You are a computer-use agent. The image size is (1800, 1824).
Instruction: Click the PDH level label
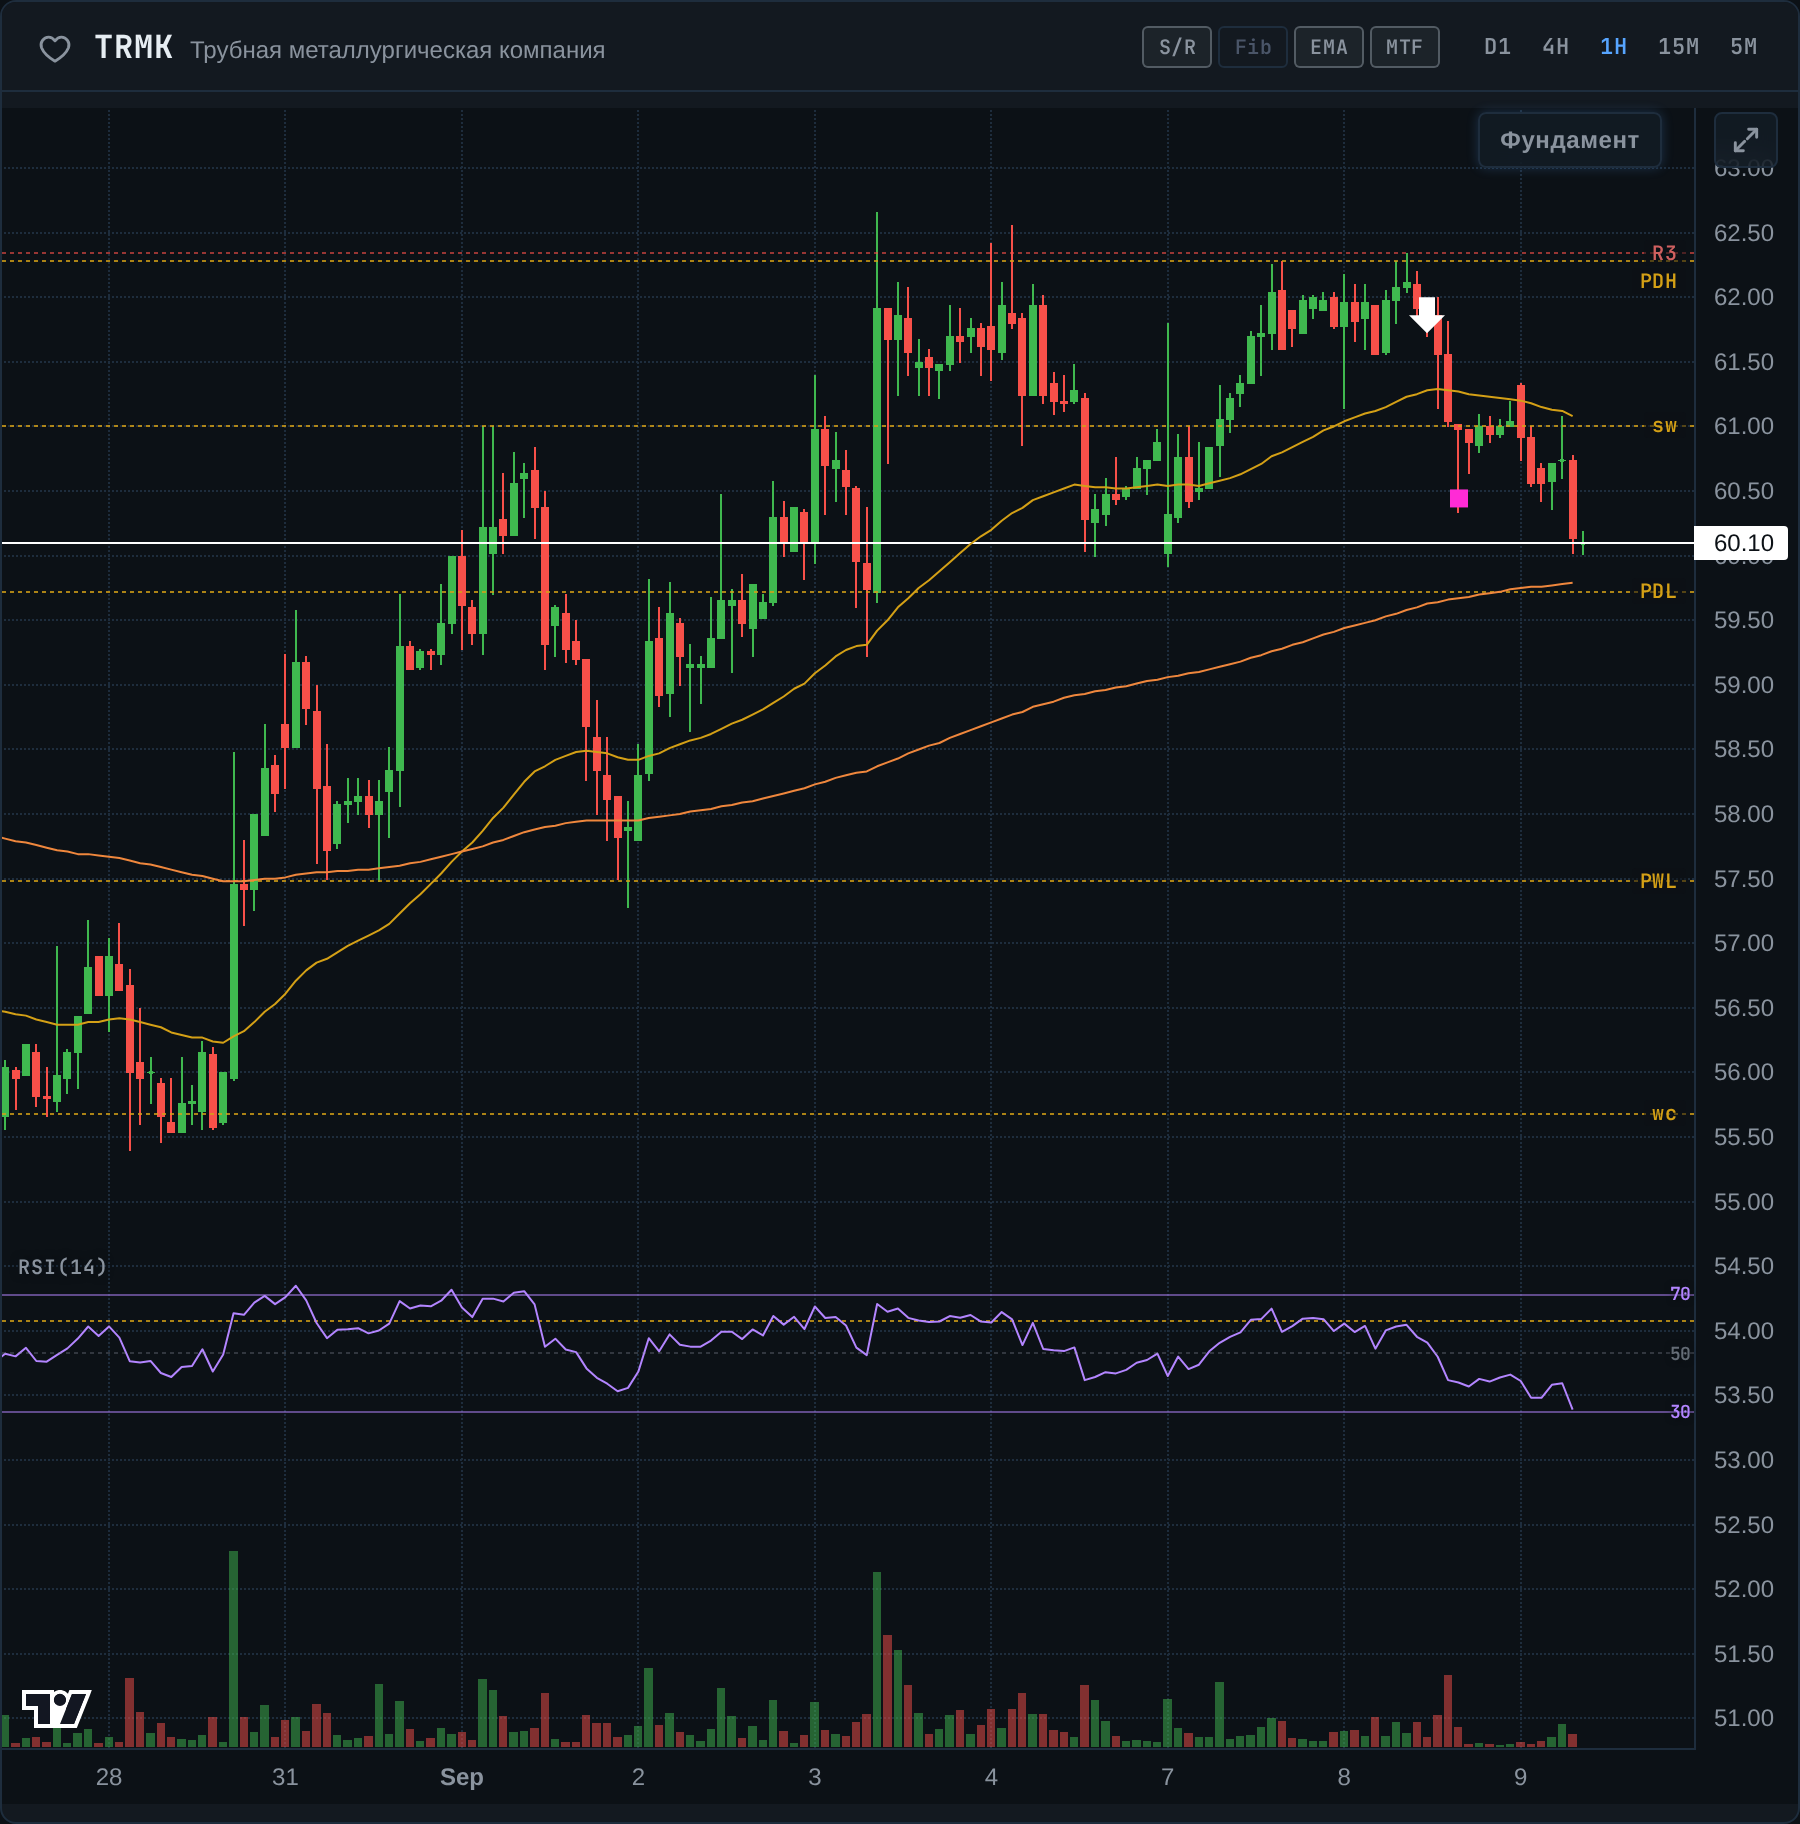[1658, 281]
